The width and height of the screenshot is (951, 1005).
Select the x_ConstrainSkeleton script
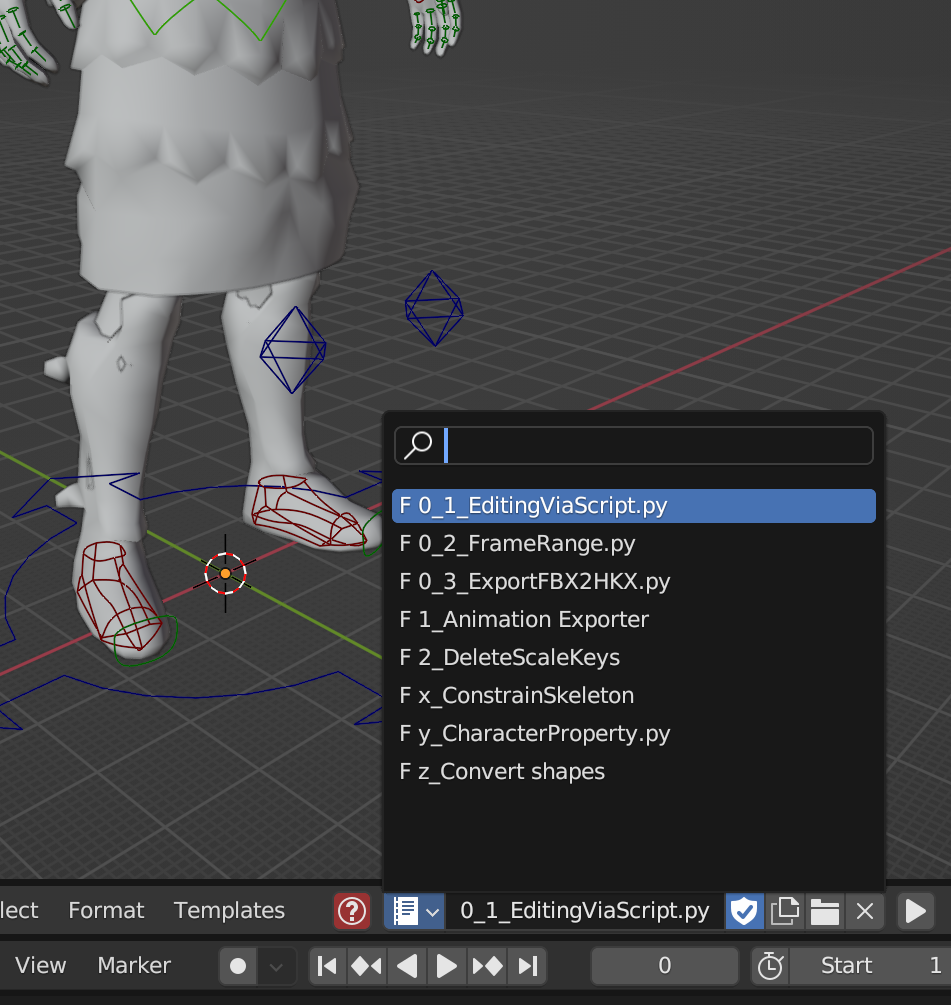click(517, 695)
